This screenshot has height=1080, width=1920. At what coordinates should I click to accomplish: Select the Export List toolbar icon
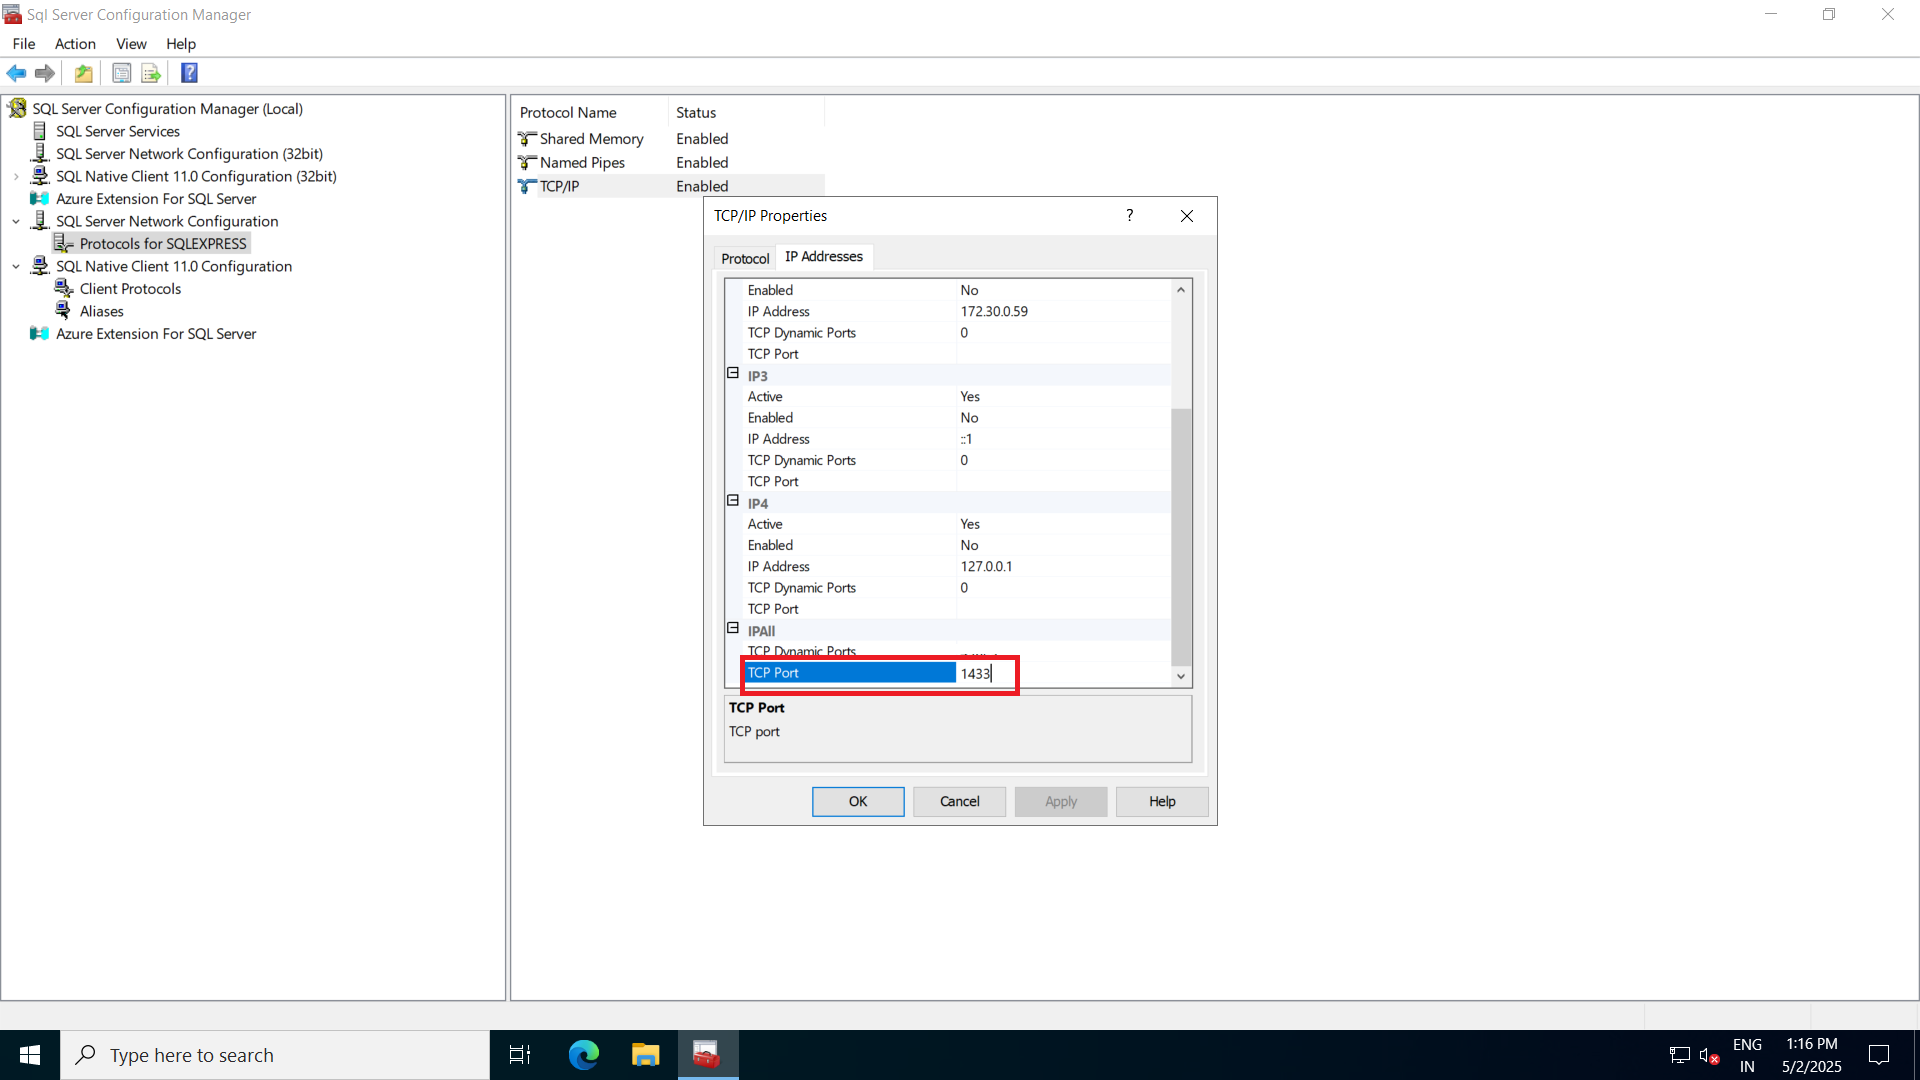(x=150, y=73)
